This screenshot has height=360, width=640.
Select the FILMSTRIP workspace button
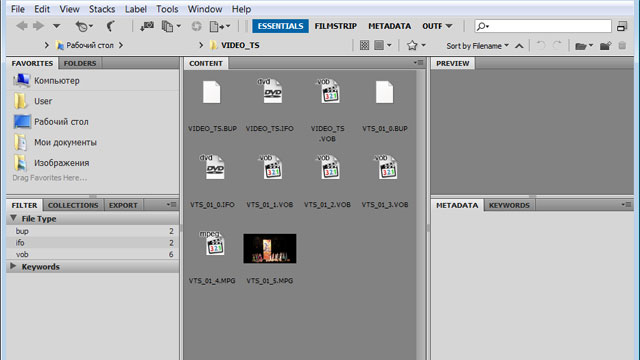coord(336,26)
